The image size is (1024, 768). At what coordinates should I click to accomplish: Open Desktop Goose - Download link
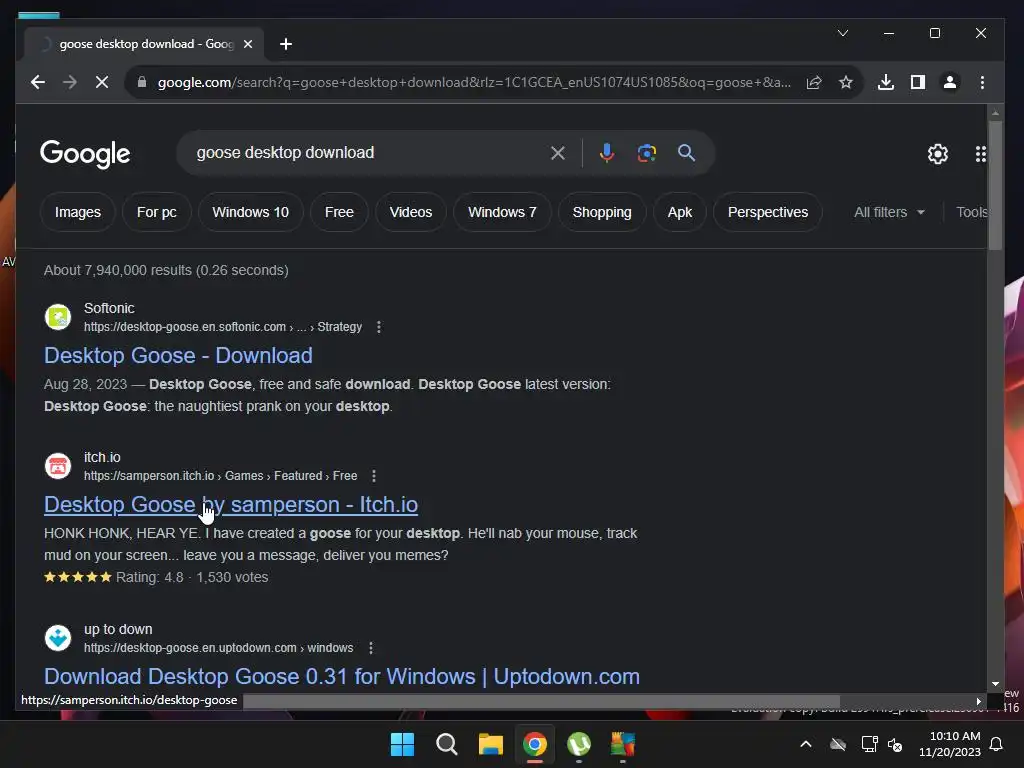click(178, 355)
